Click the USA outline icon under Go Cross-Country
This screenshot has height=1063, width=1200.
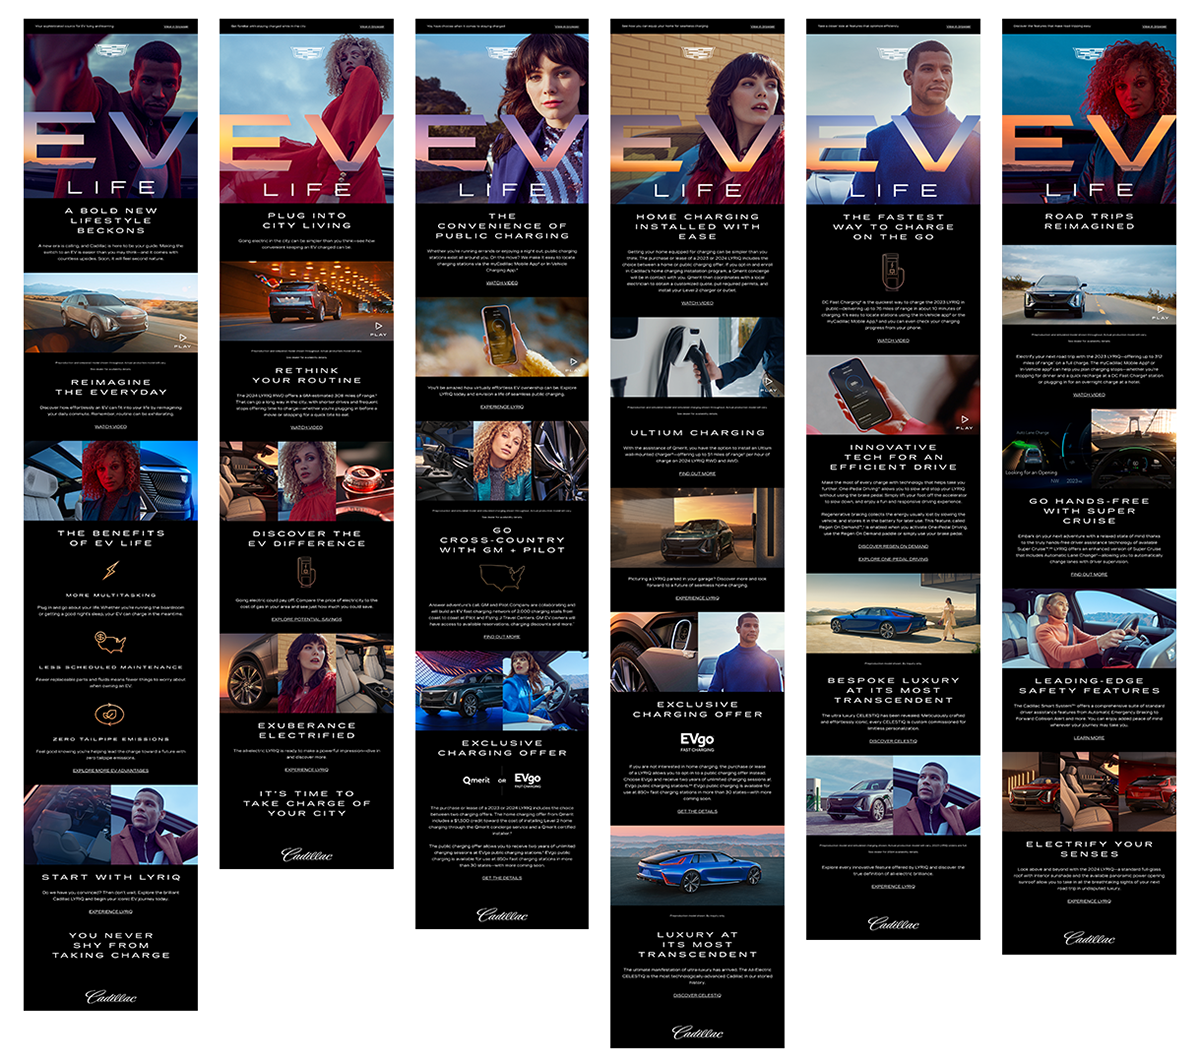coord(502,577)
